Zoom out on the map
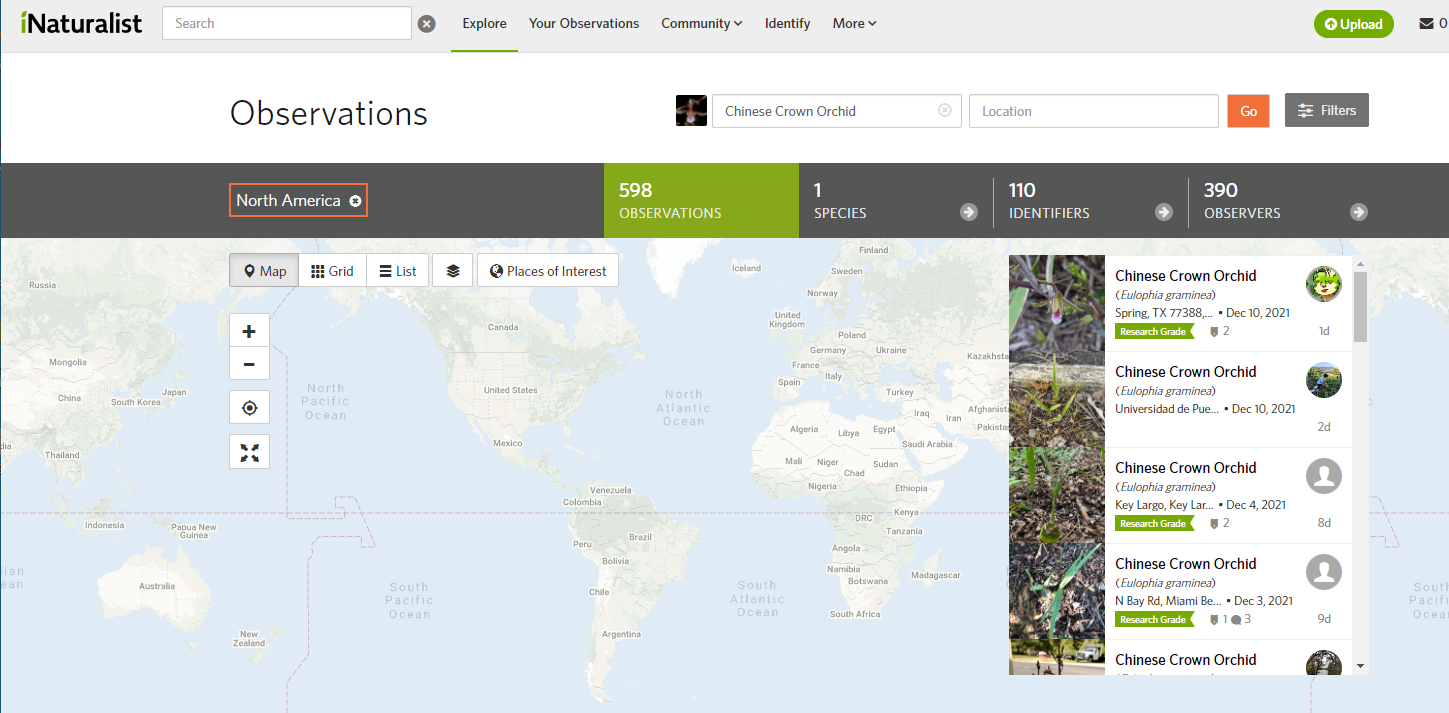 pos(248,364)
